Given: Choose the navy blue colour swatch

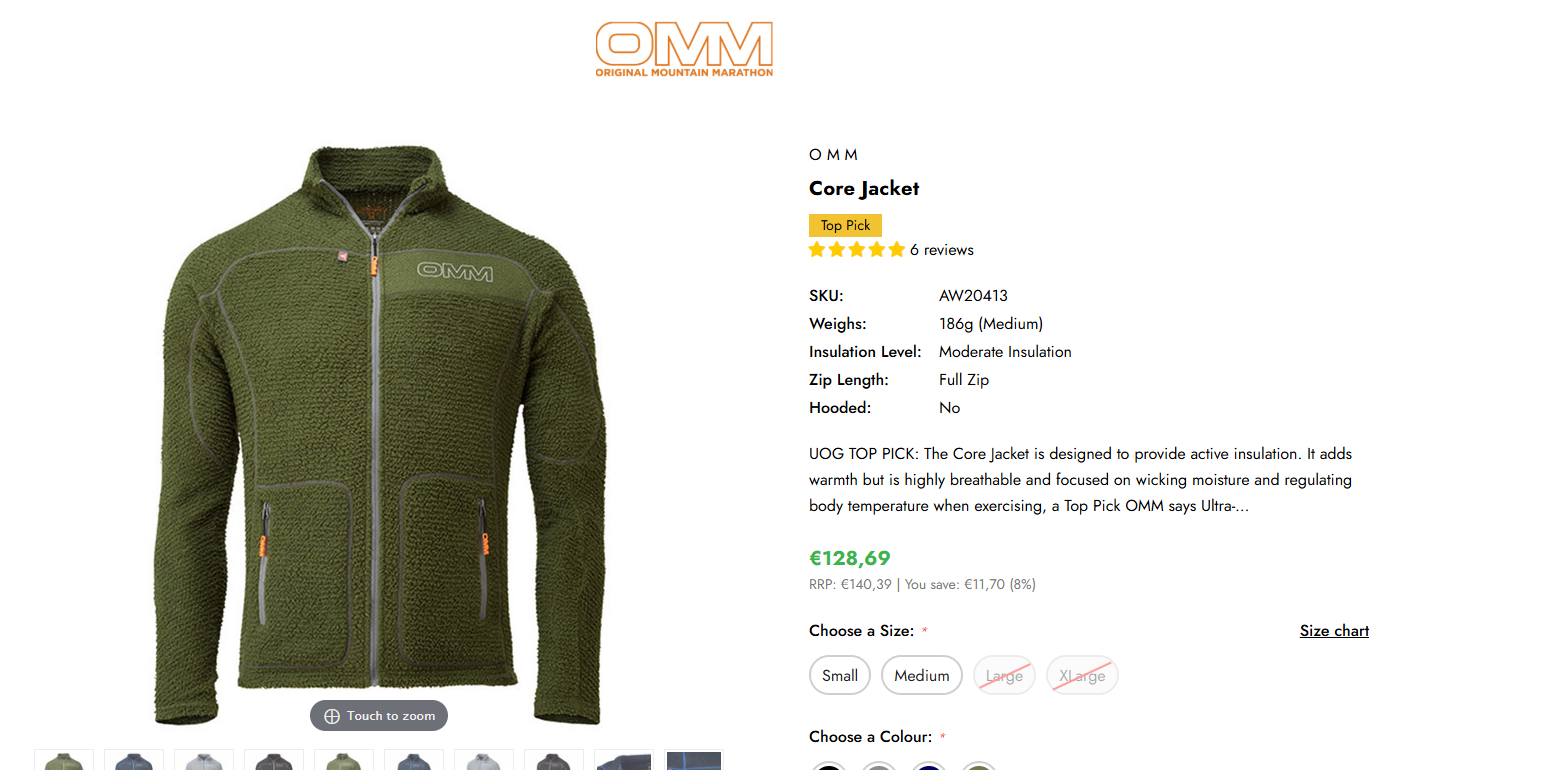Looking at the screenshot, I should (x=929, y=766).
